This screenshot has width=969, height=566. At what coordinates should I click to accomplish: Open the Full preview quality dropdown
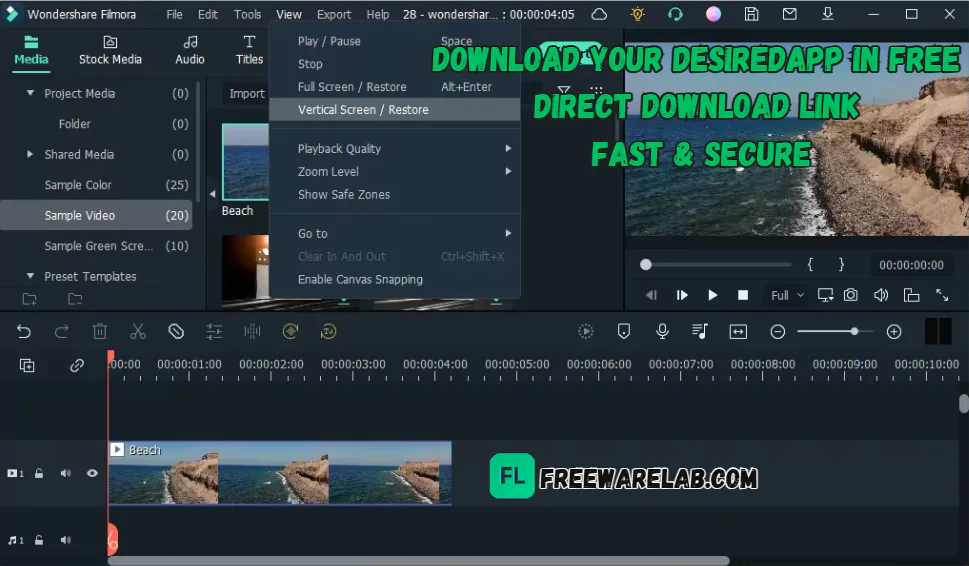click(x=787, y=295)
